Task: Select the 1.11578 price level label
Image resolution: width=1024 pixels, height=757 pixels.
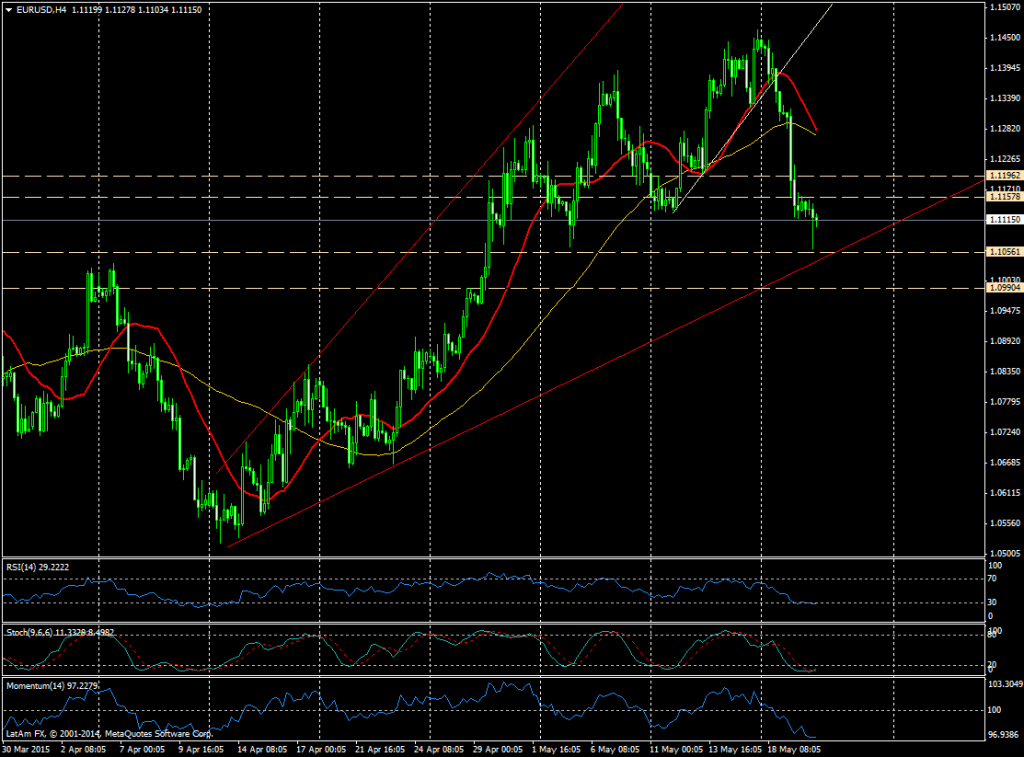Action: (x=1003, y=197)
